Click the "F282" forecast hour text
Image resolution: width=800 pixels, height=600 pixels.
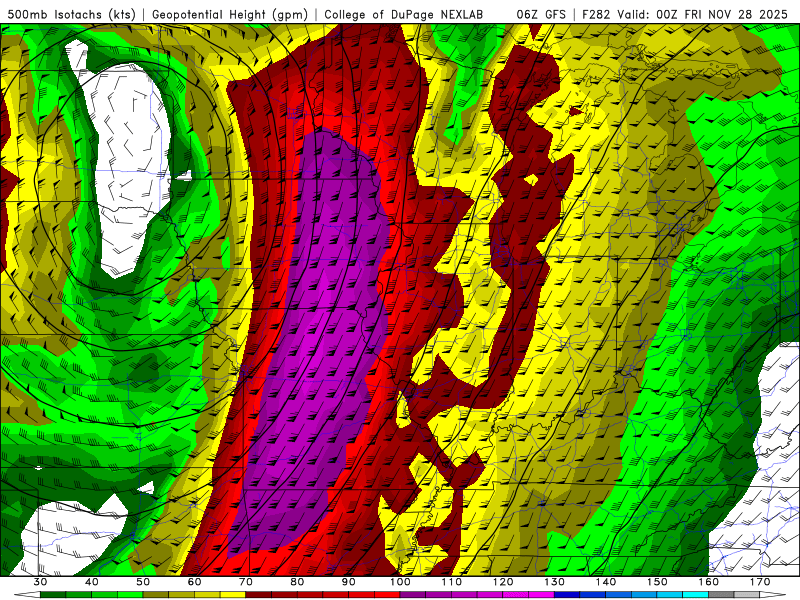[x=596, y=14]
